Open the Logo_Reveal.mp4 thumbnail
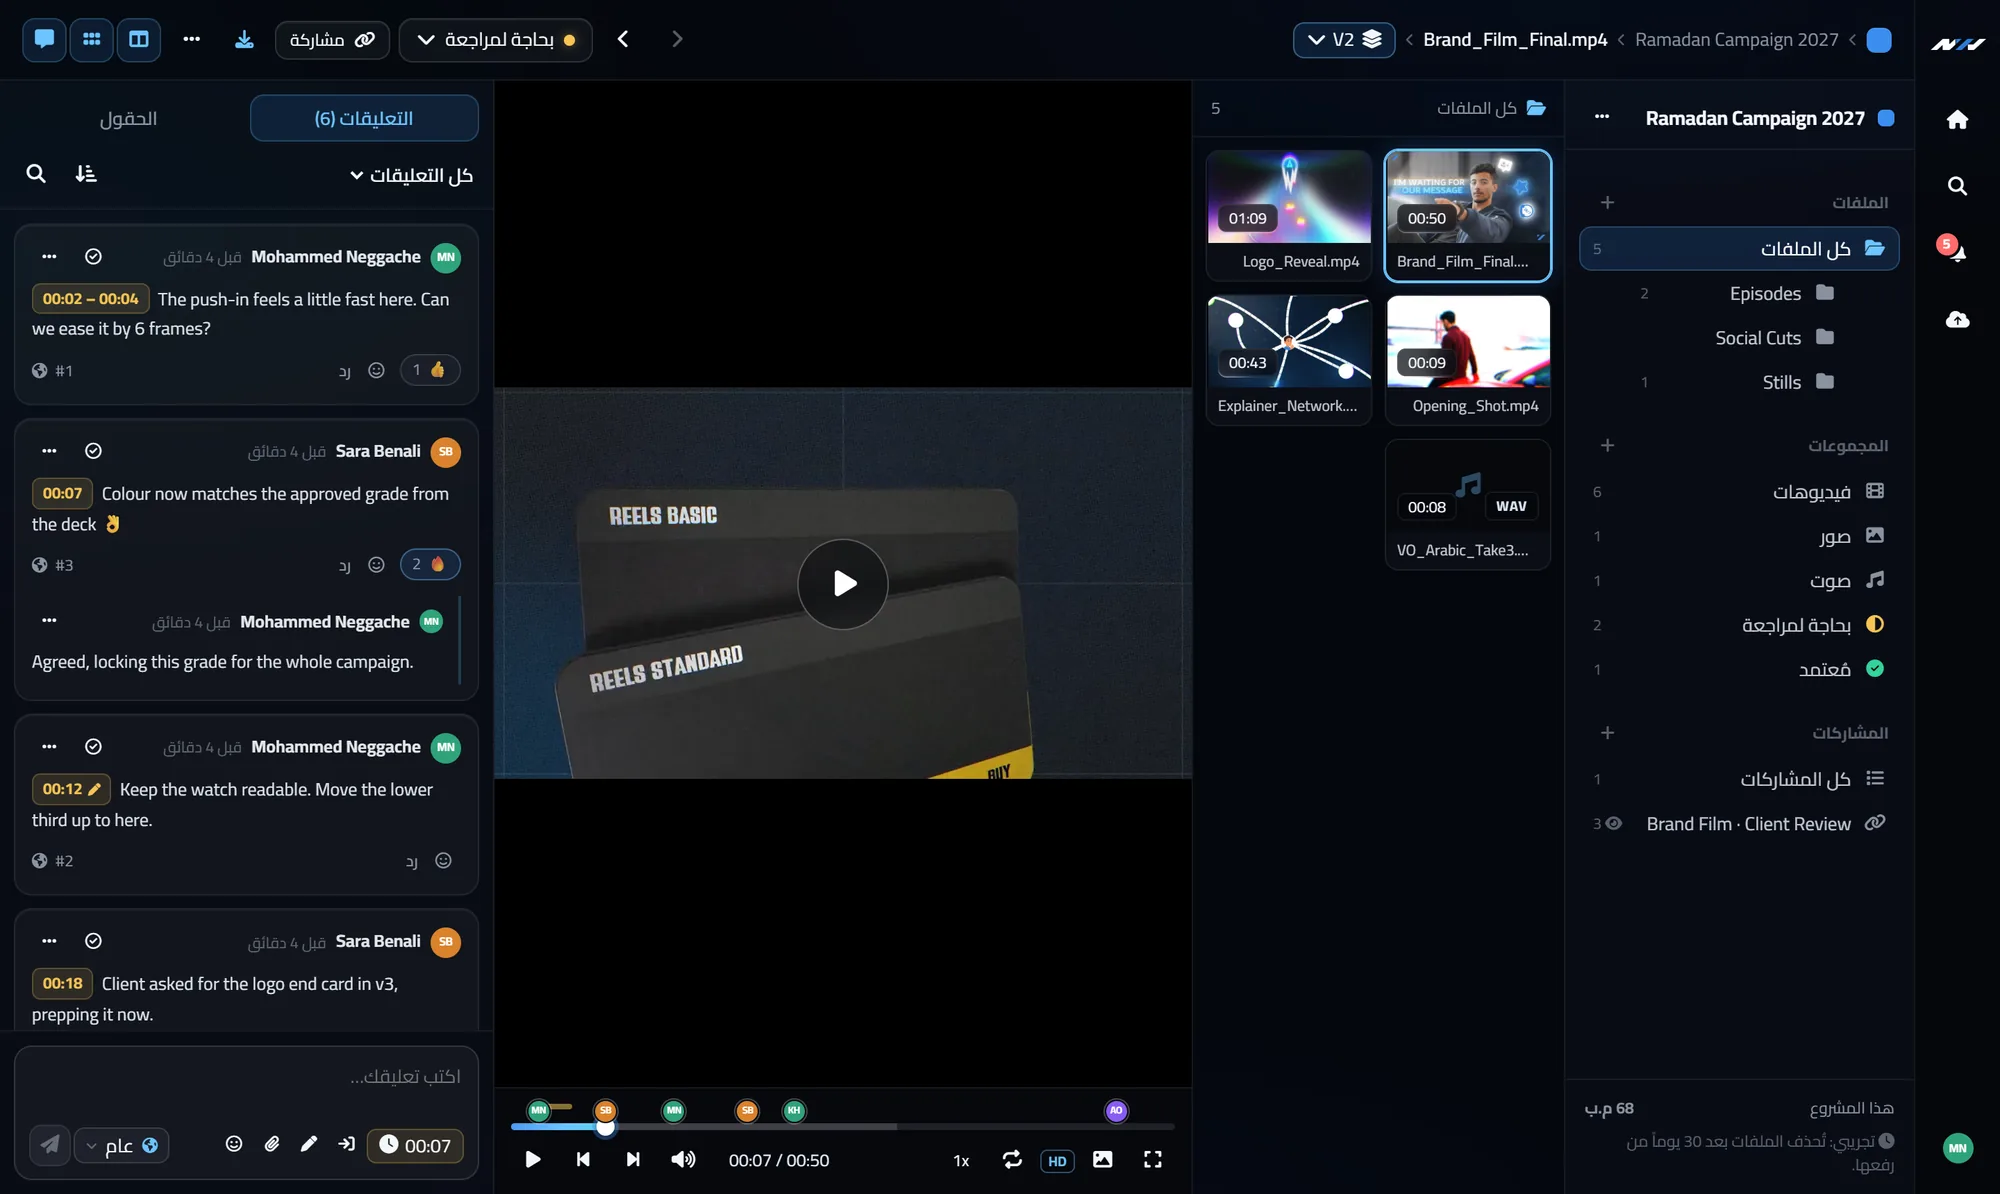This screenshot has width=2000, height=1194. (x=1289, y=215)
